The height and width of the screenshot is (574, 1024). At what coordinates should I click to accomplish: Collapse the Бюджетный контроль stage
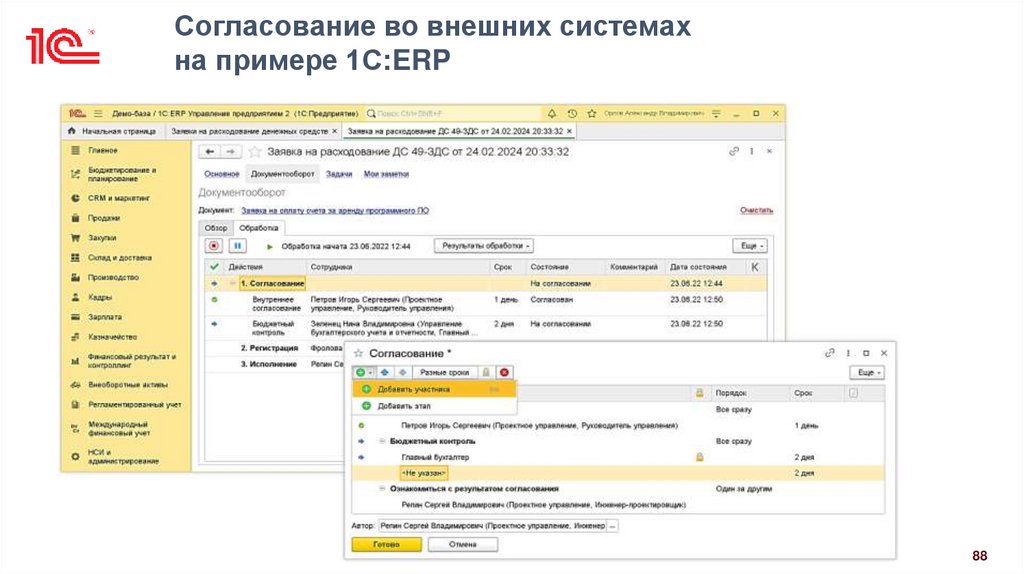(383, 441)
